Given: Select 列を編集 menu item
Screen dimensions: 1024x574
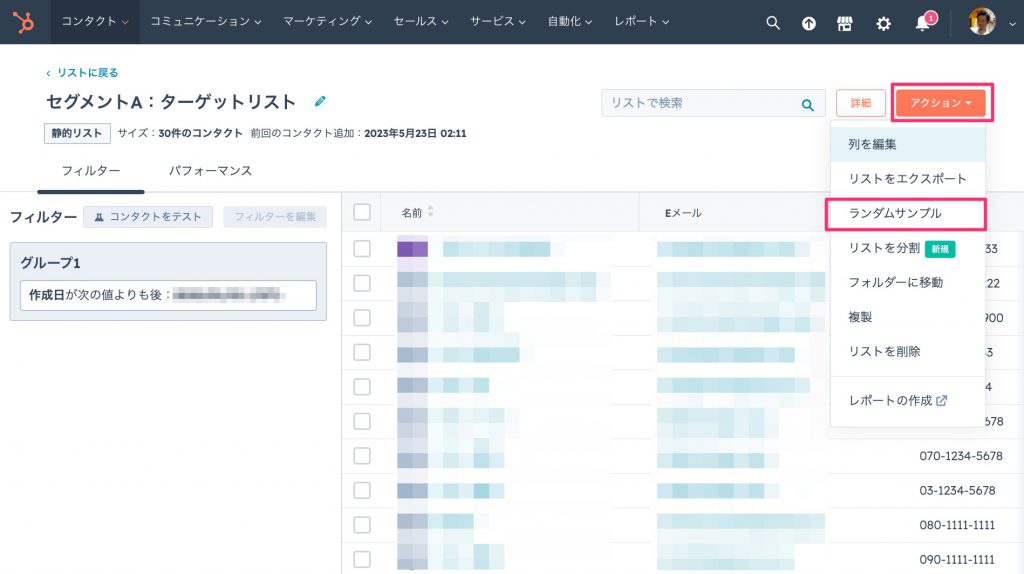Looking at the screenshot, I should 908,144.
